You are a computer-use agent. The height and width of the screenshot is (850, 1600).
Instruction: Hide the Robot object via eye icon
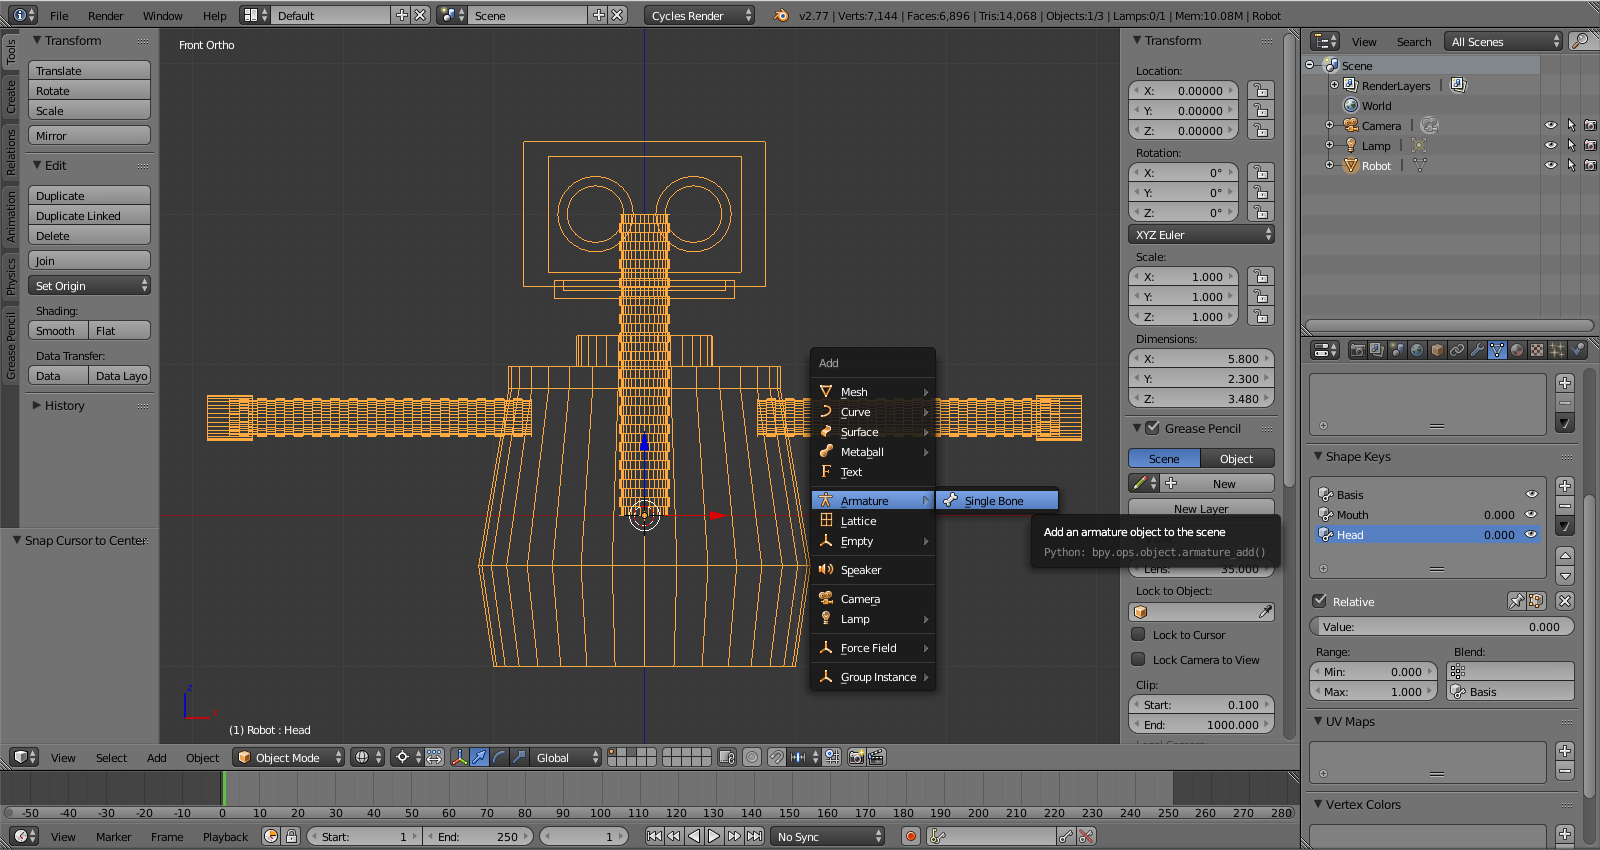pos(1550,165)
